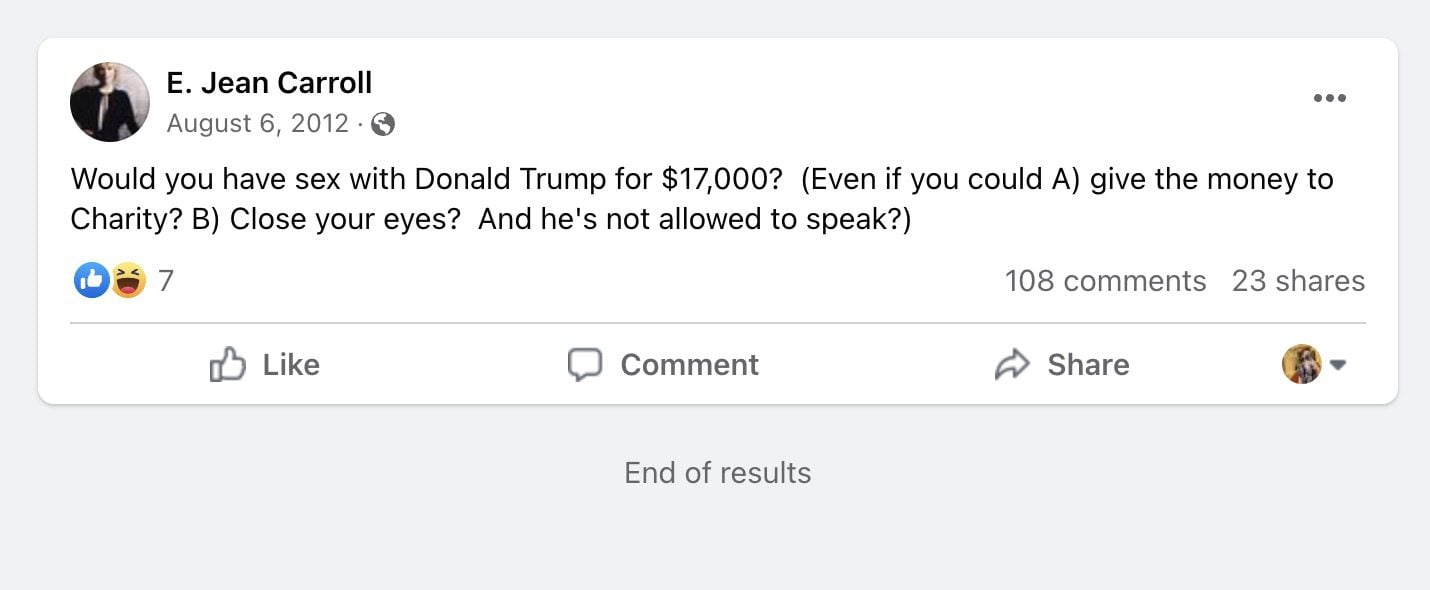
Task: Click the thumbs-up icon on the Like button
Action: coord(227,365)
